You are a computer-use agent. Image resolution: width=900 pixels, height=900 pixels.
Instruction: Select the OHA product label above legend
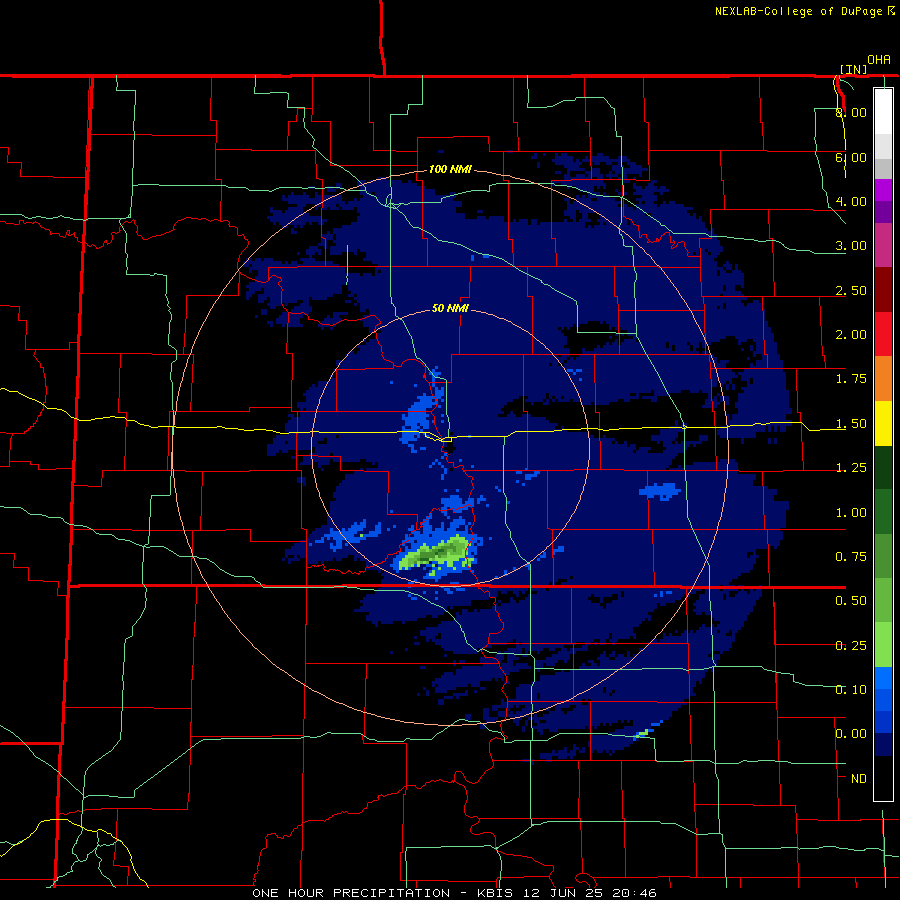click(879, 60)
